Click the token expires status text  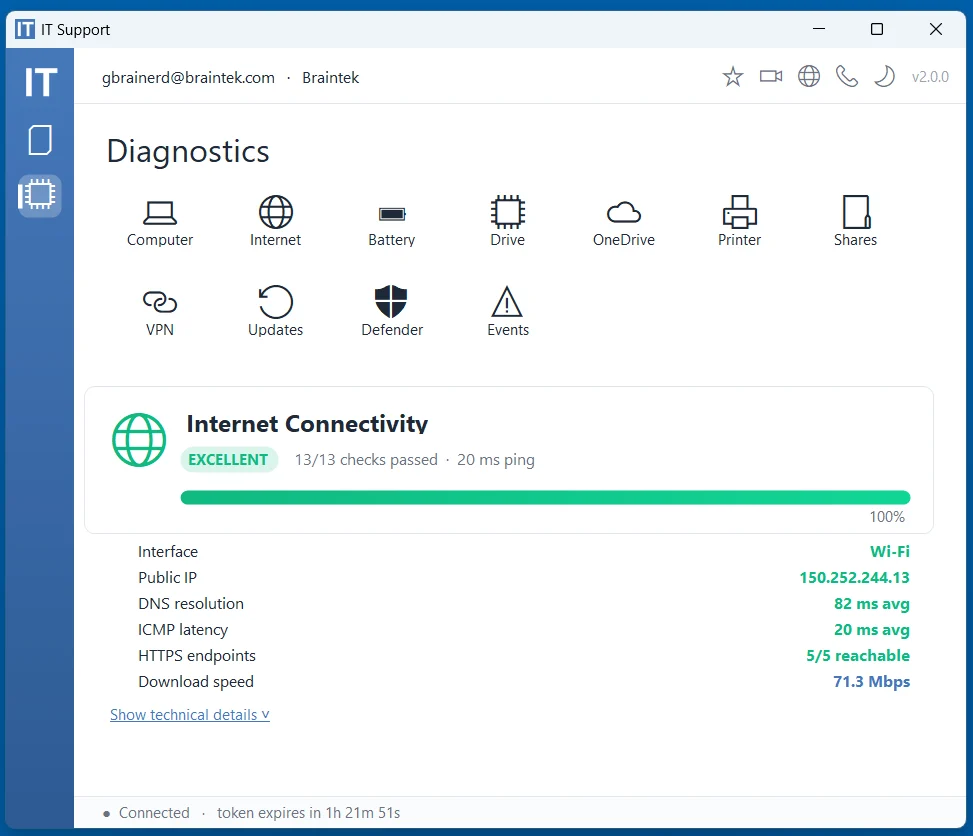coord(308,812)
